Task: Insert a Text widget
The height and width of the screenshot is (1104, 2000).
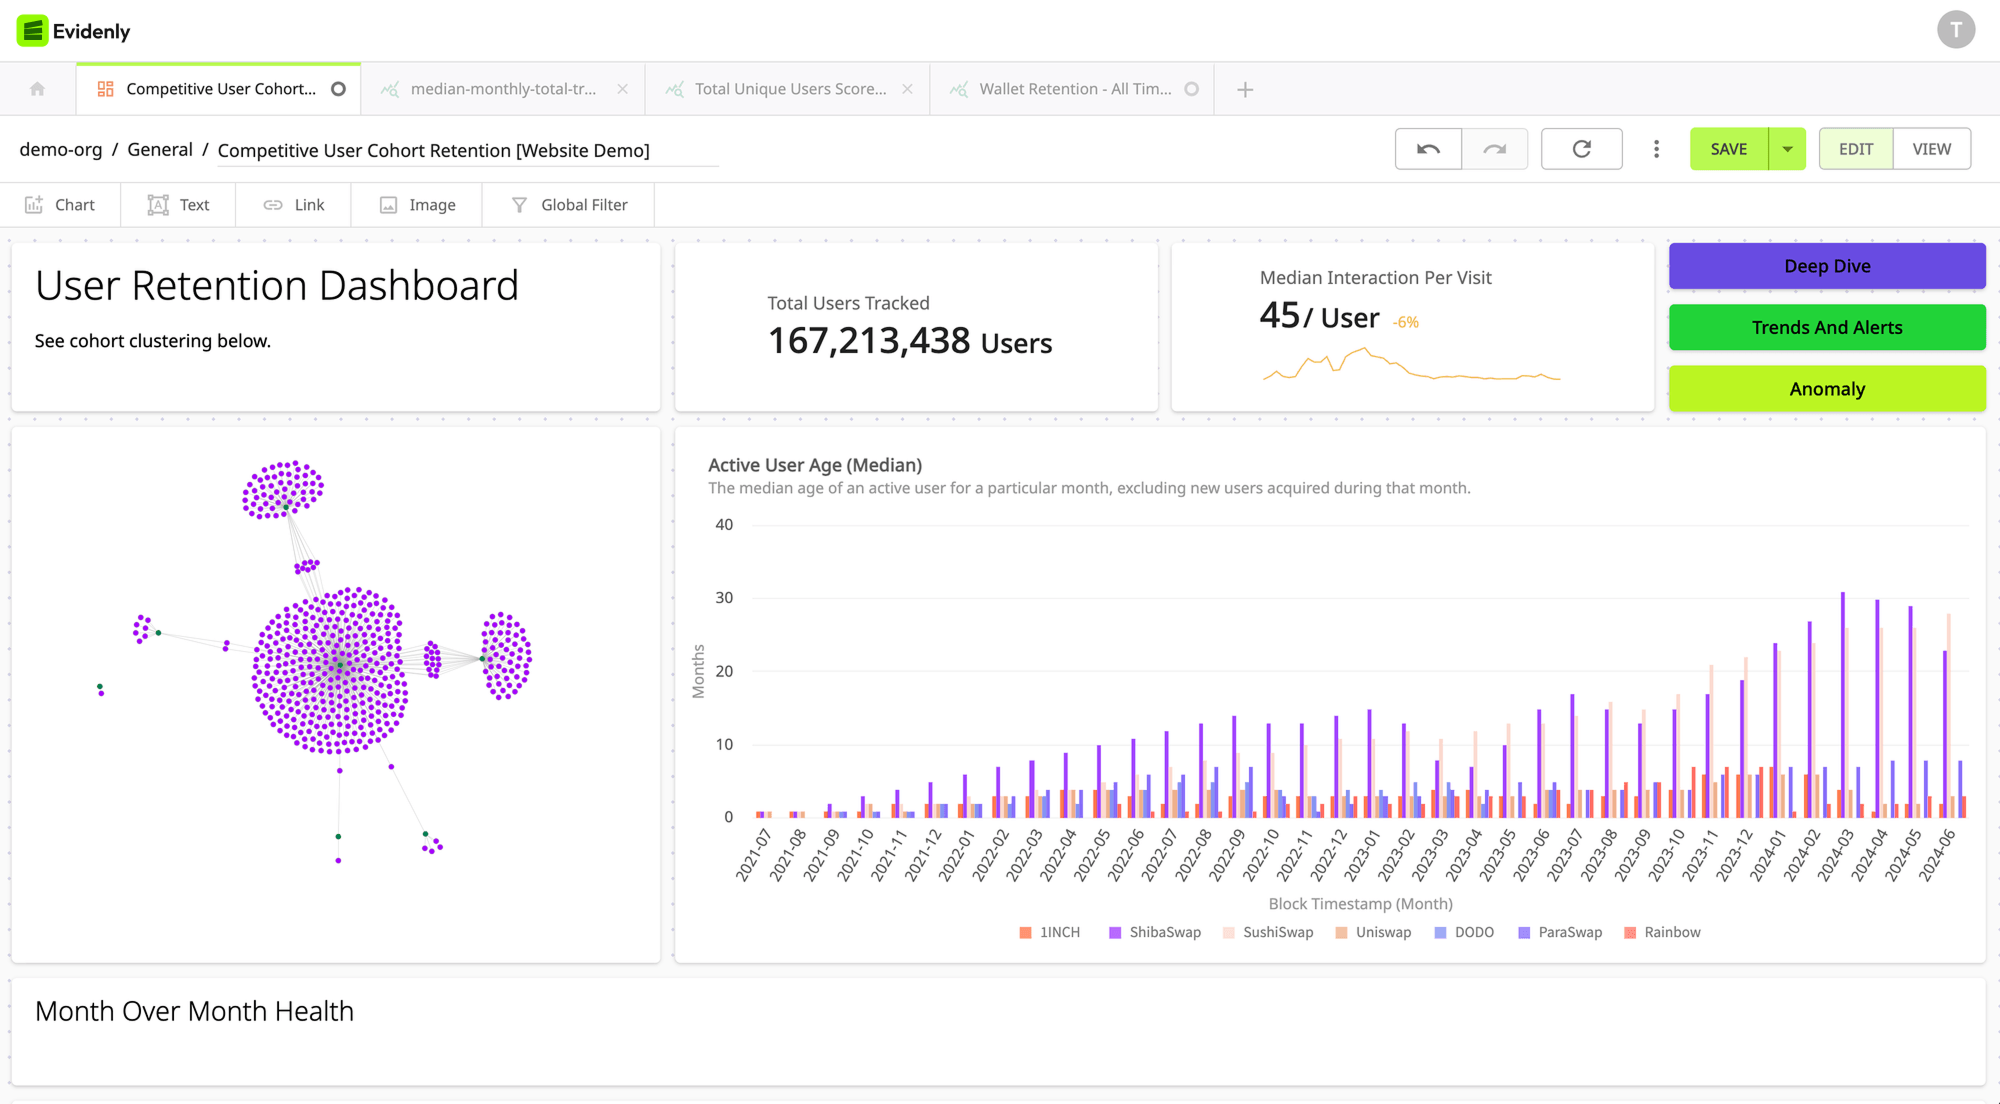Action: [178, 205]
